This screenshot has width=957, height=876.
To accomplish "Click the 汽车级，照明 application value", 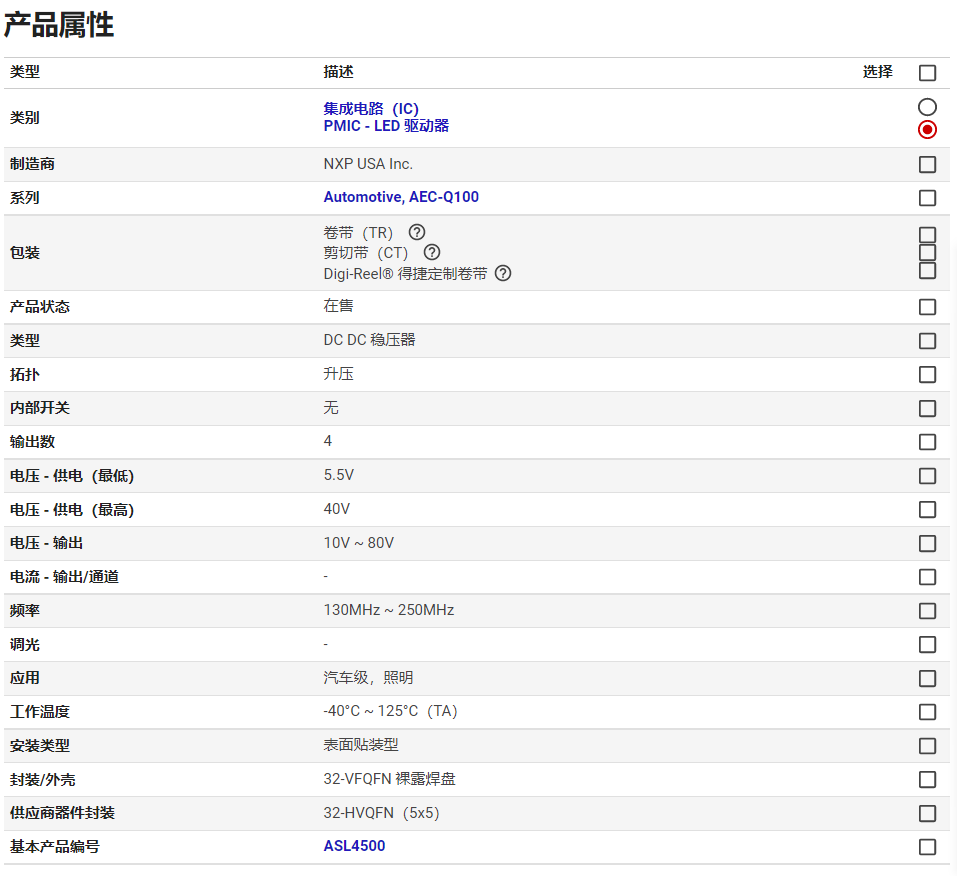I will 368,678.
